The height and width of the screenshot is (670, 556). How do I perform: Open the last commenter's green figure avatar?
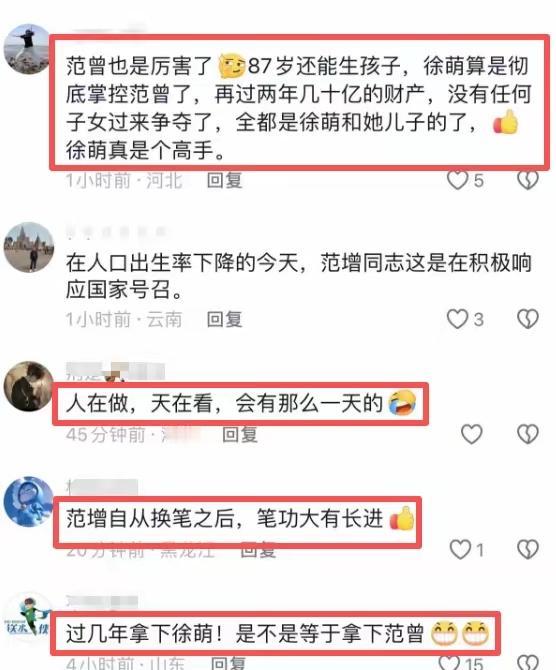[x=29, y=617]
